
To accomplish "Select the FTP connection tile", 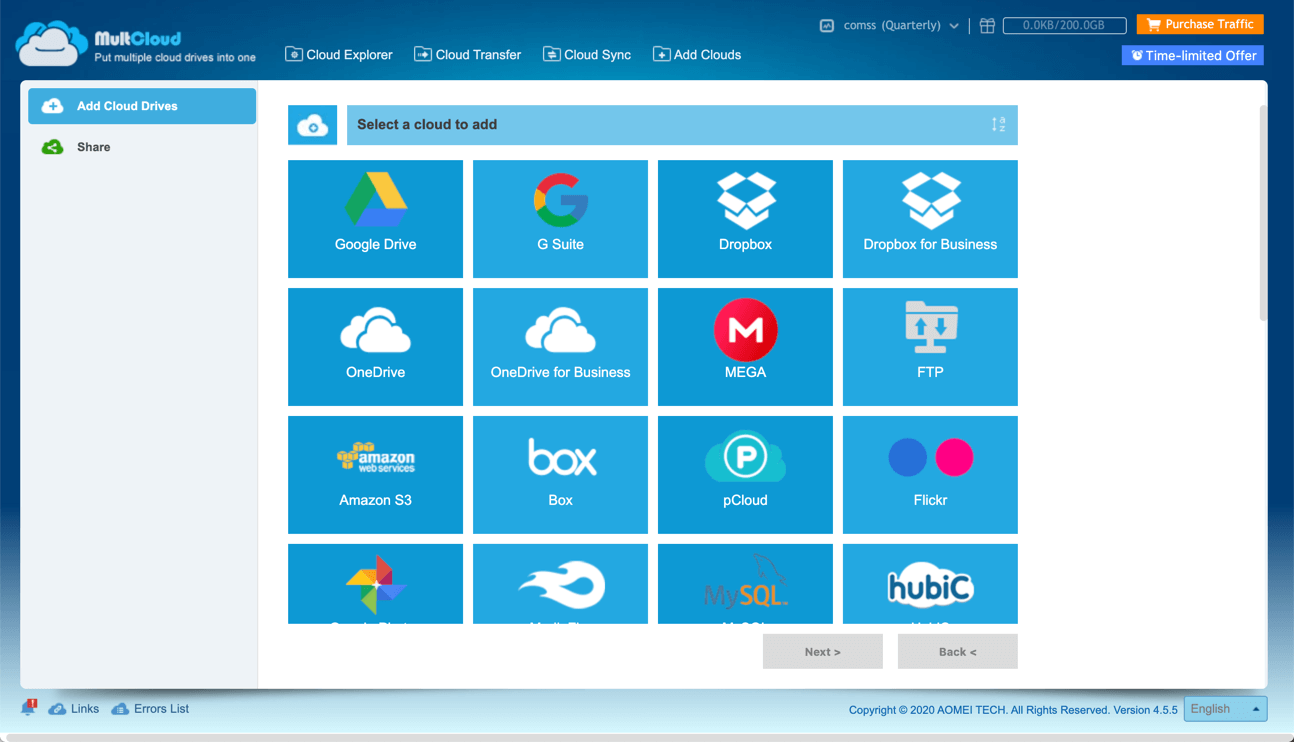I will tap(930, 347).
